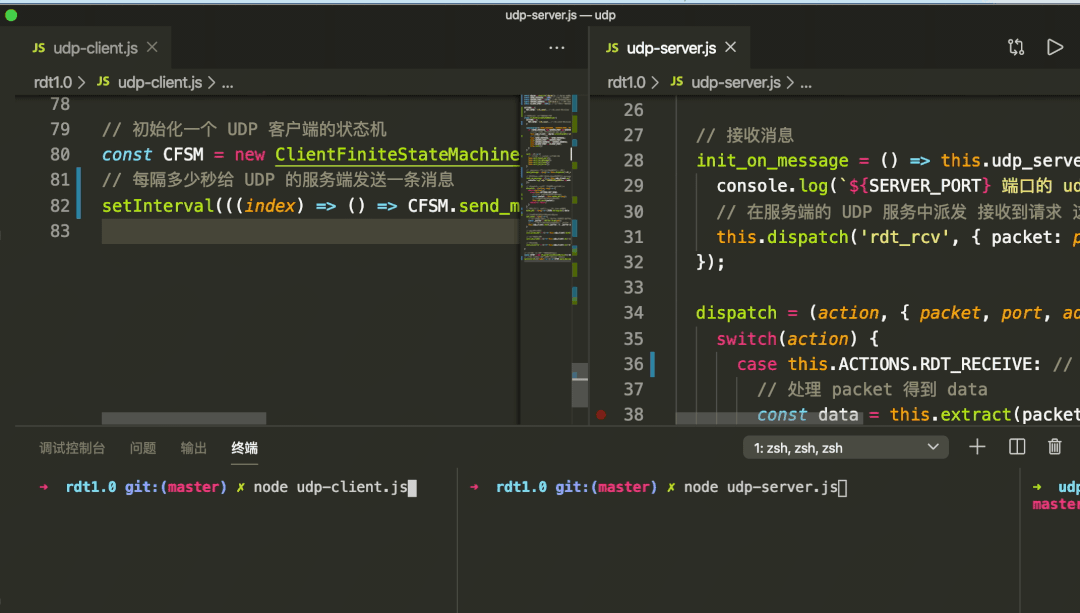Viewport: 1080px width, 613px height.
Task: Click rdt1.0 breadcrumb in right editor
Action: click(x=626, y=83)
